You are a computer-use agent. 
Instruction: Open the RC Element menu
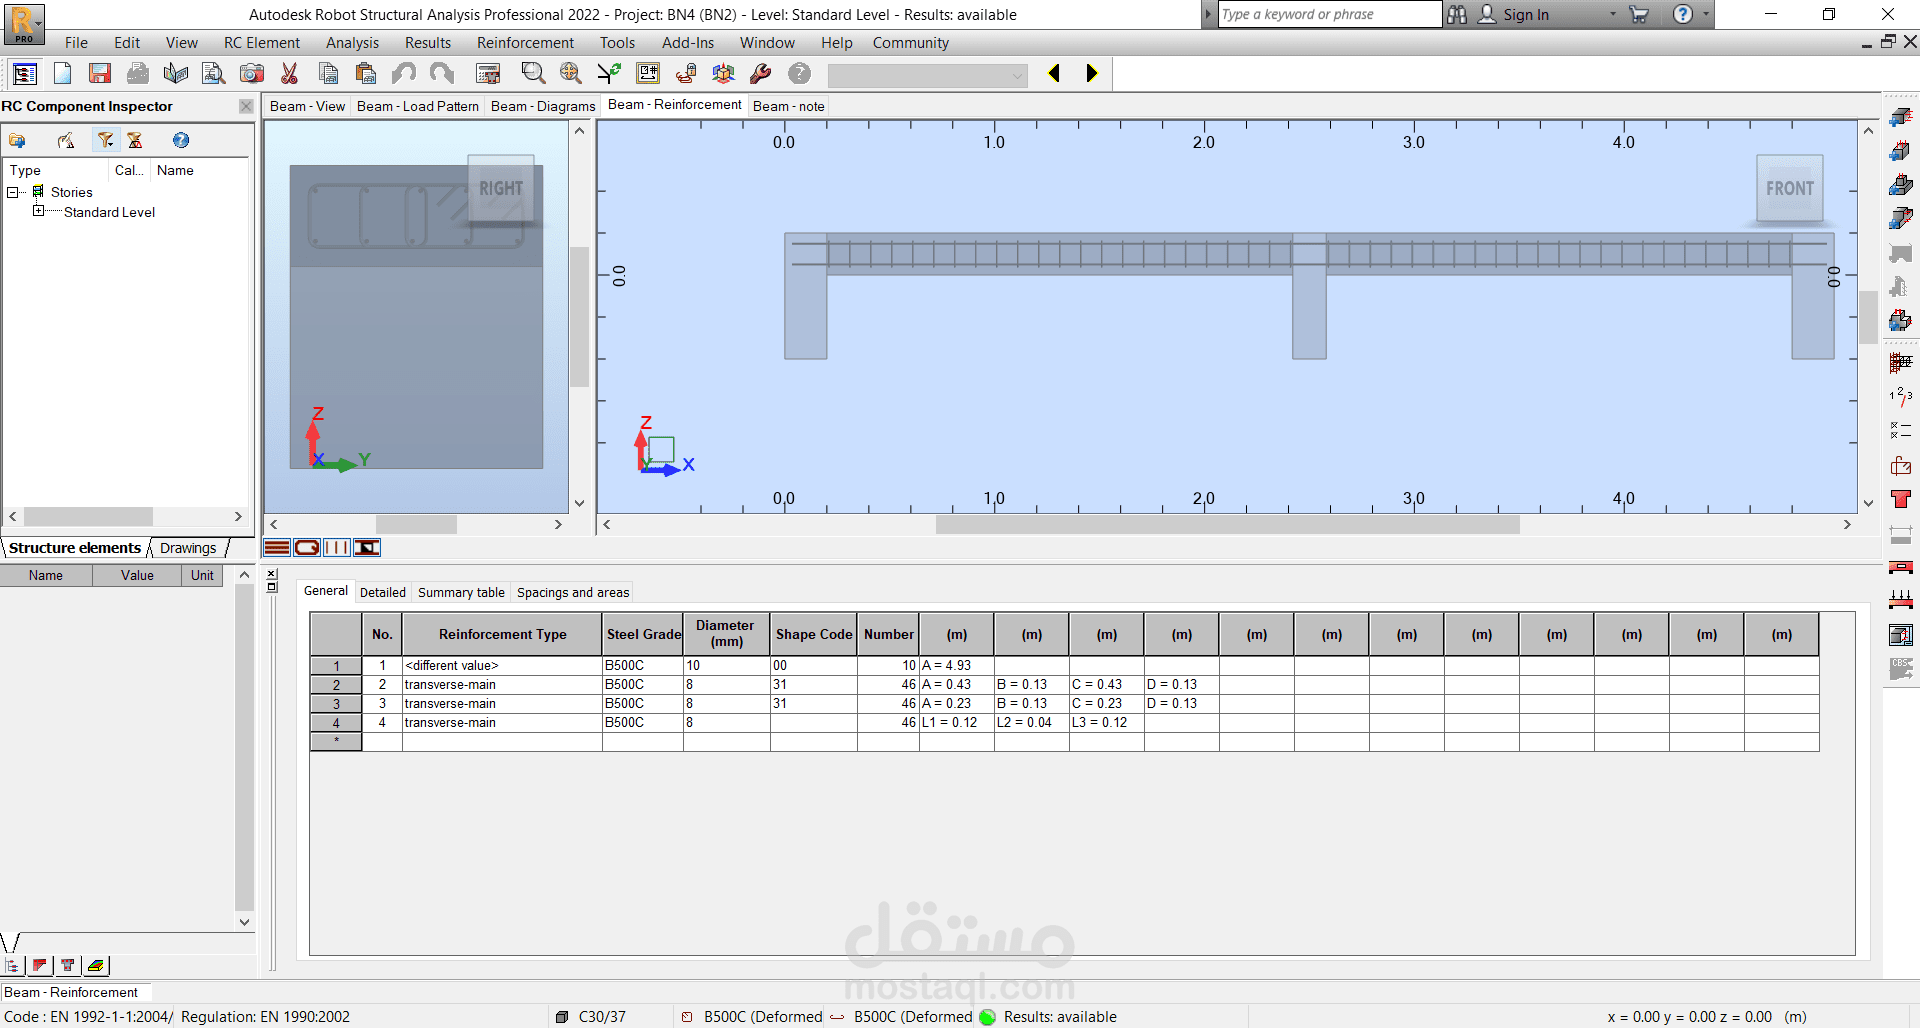(262, 42)
